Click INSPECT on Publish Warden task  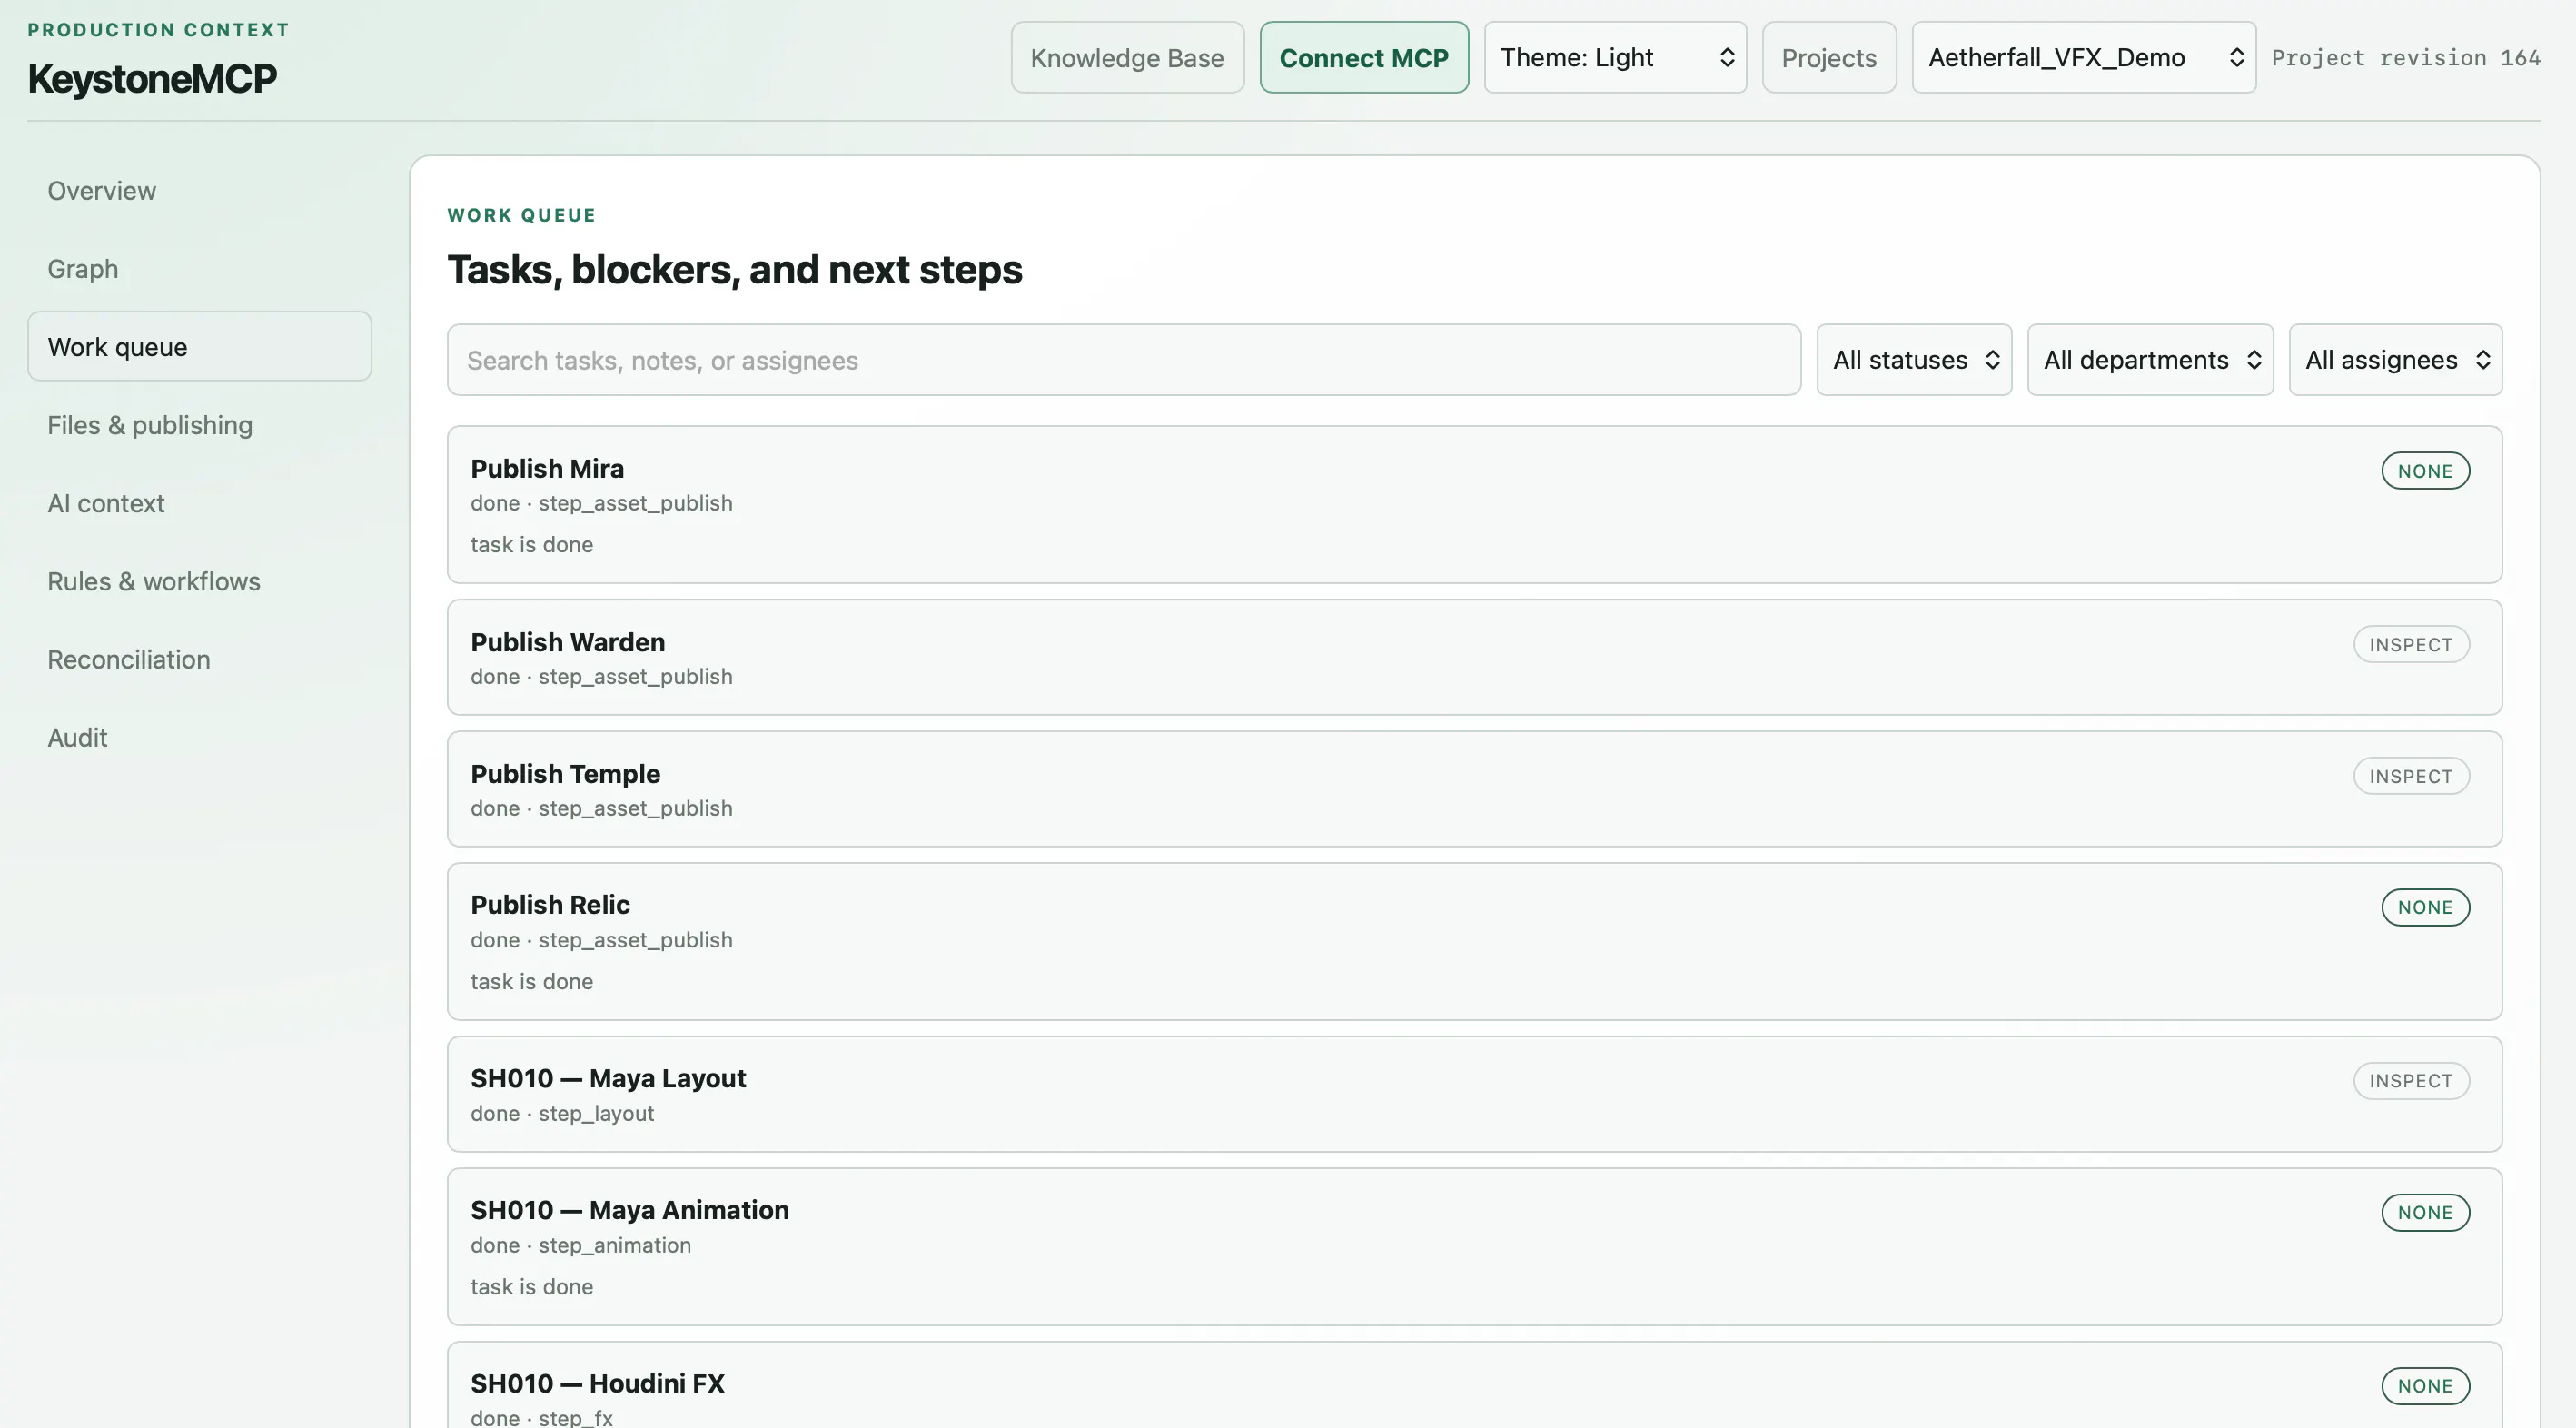point(2411,645)
